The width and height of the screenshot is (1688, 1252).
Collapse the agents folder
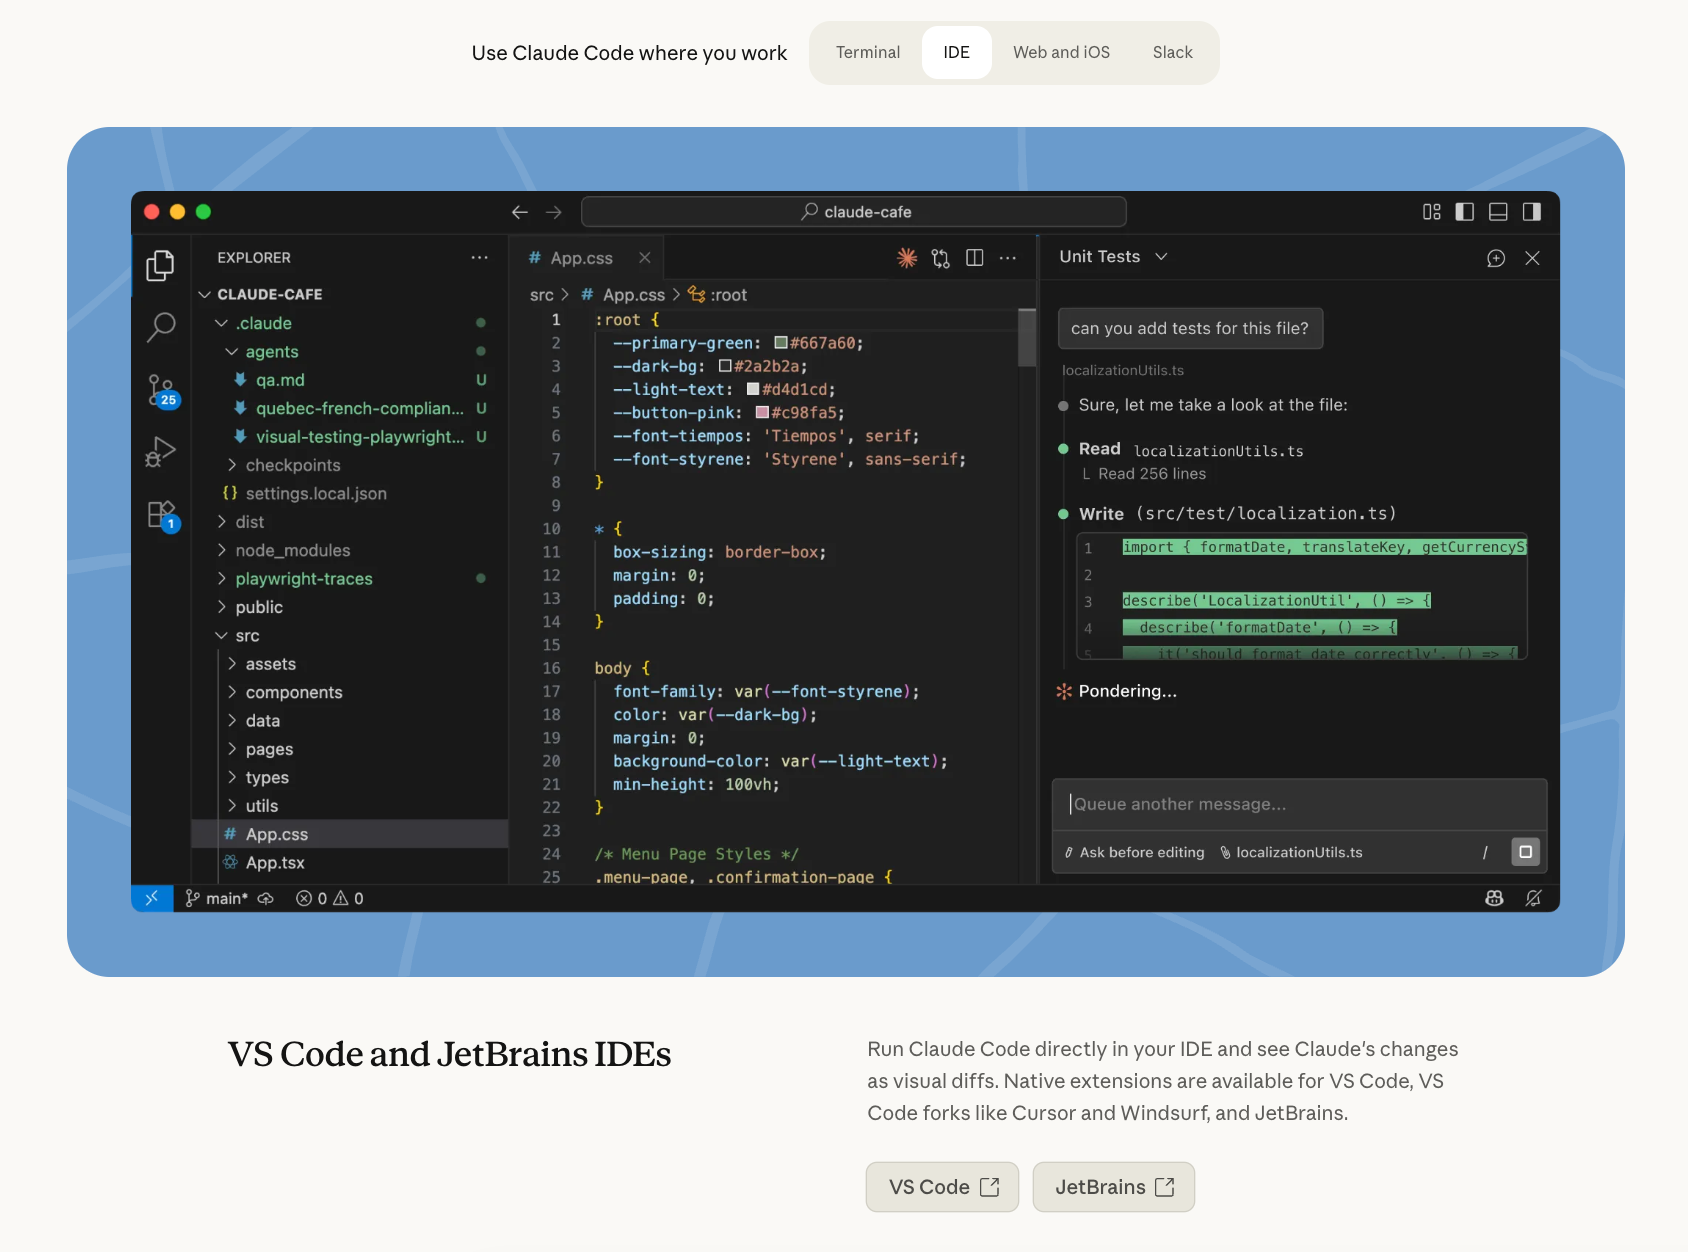pos(262,352)
